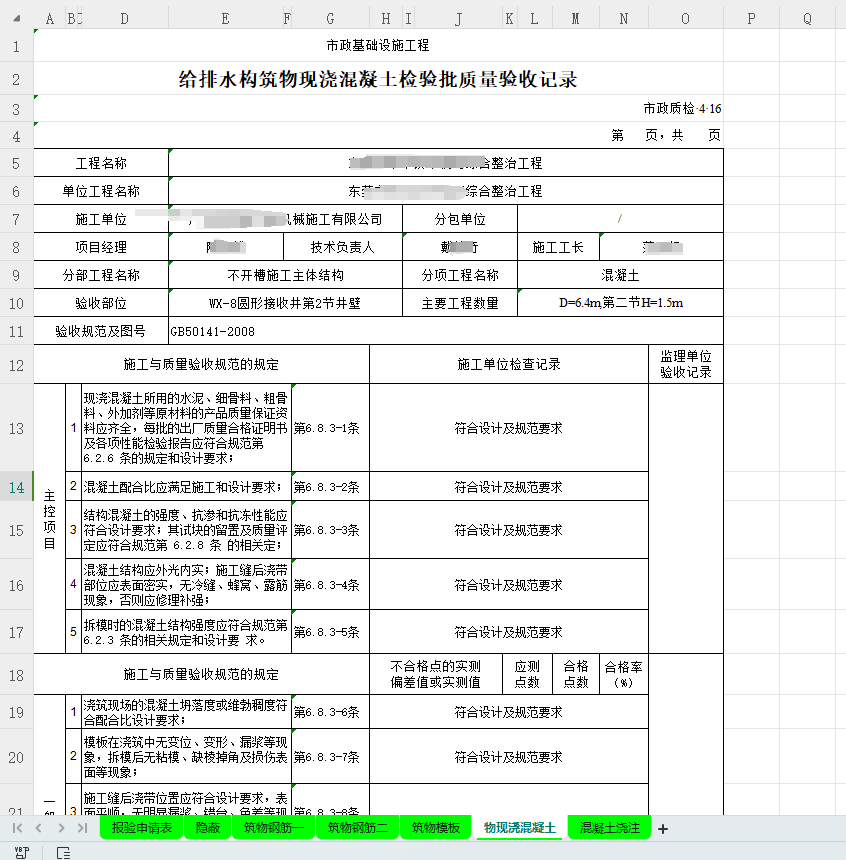Click the 合格率(%) header cell
This screenshot has width=846, height=860.
(623, 675)
